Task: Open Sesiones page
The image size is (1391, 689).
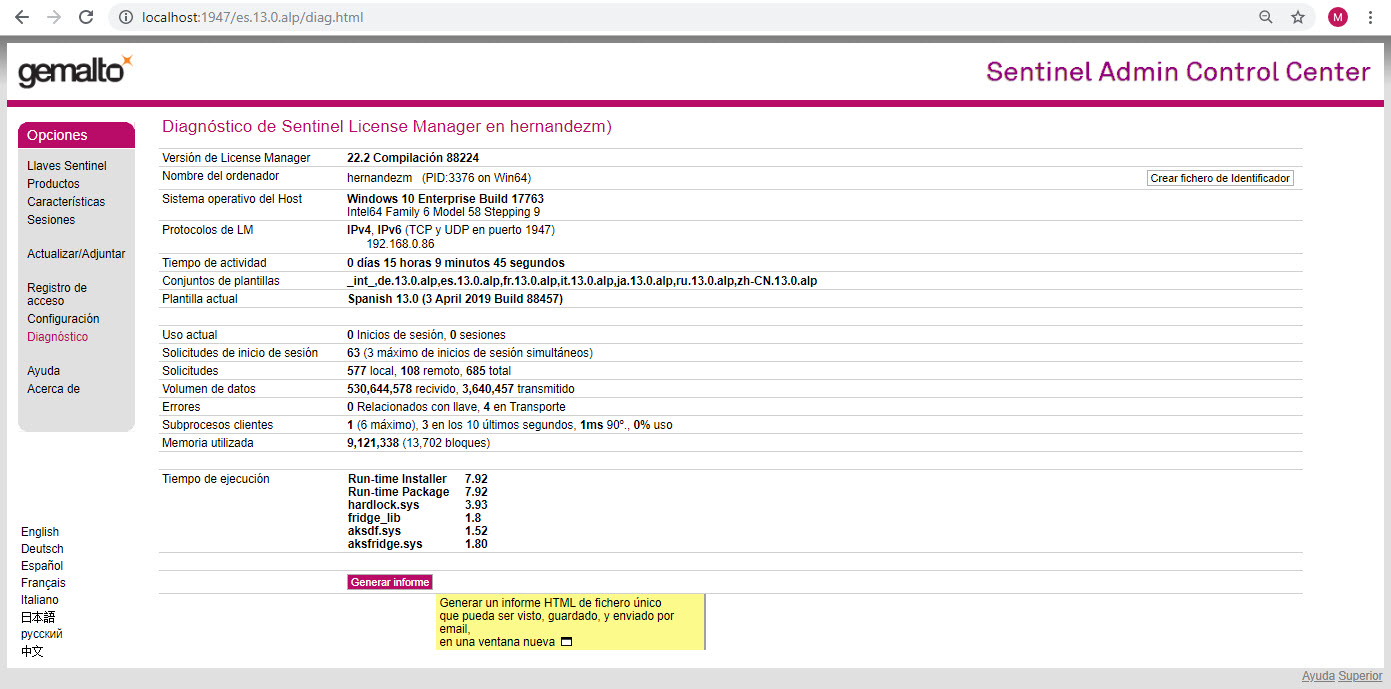Action: click(x=51, y=220)
